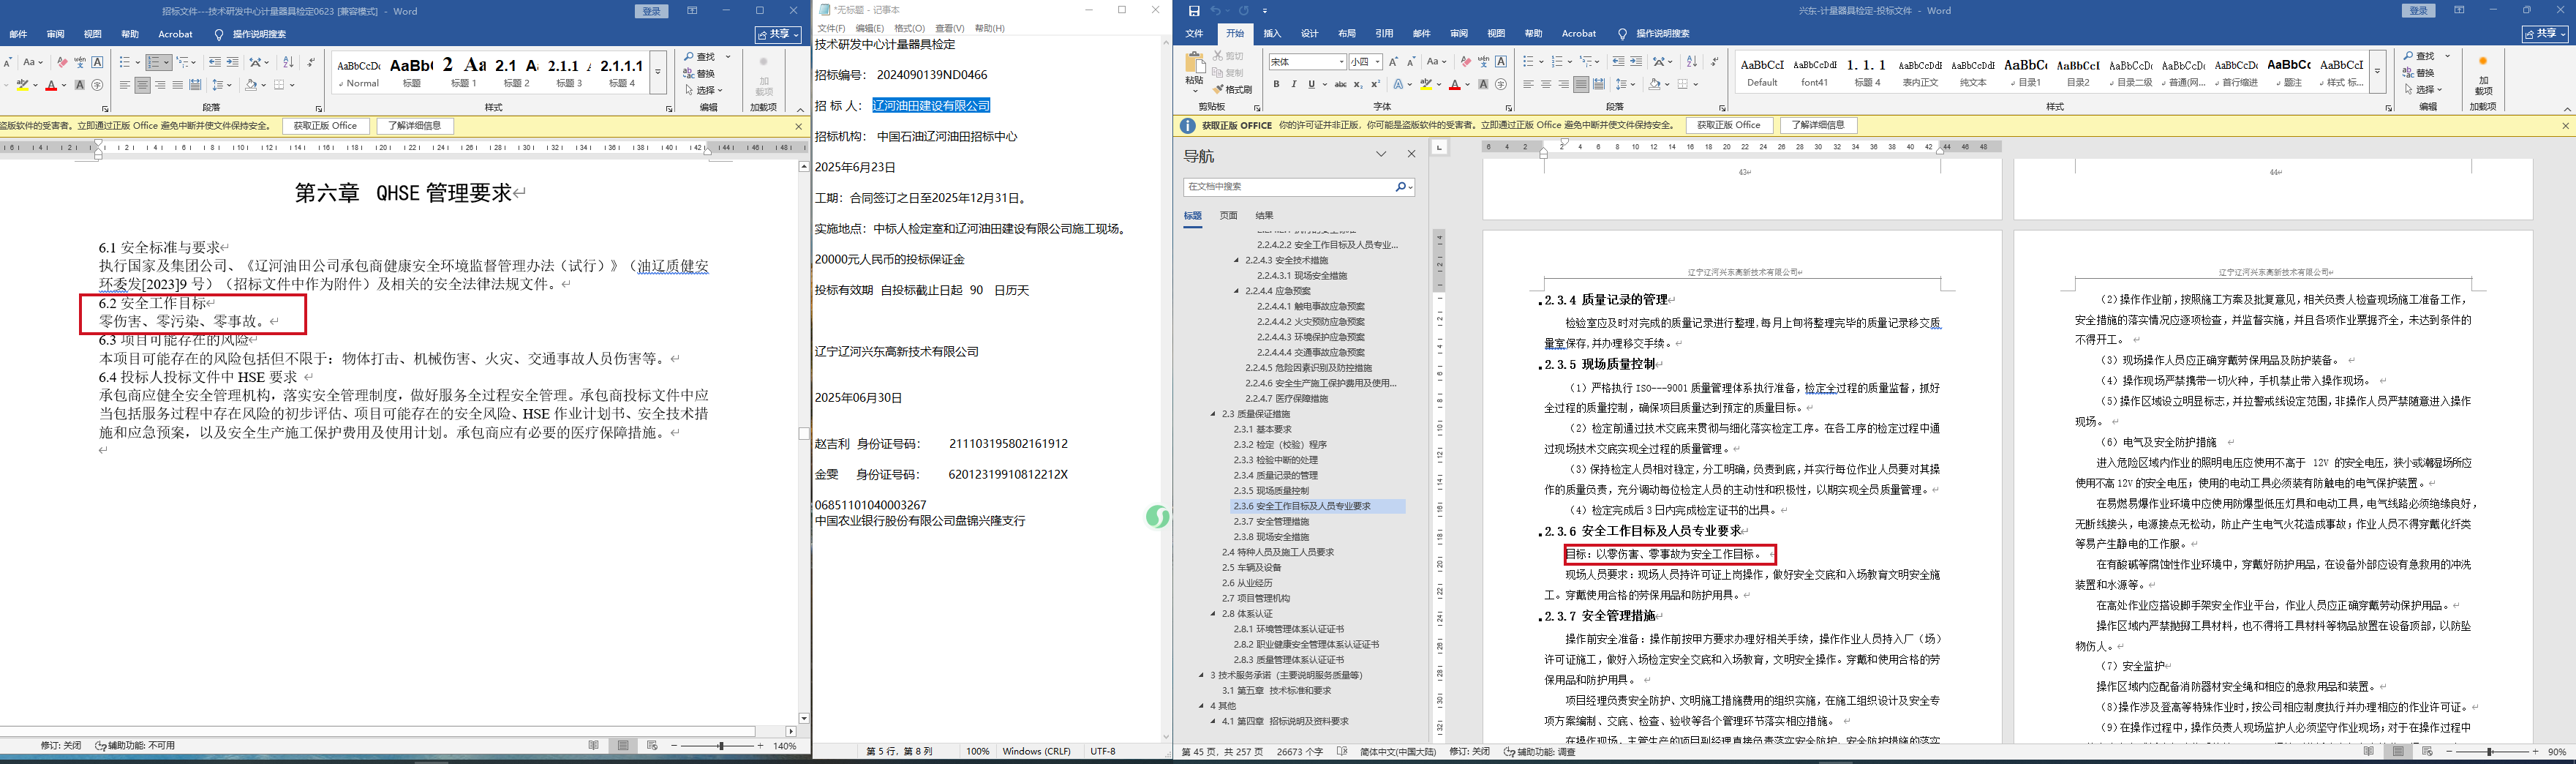
Task: Click the 登录 button in left Word window
Action: pos(652,11)
